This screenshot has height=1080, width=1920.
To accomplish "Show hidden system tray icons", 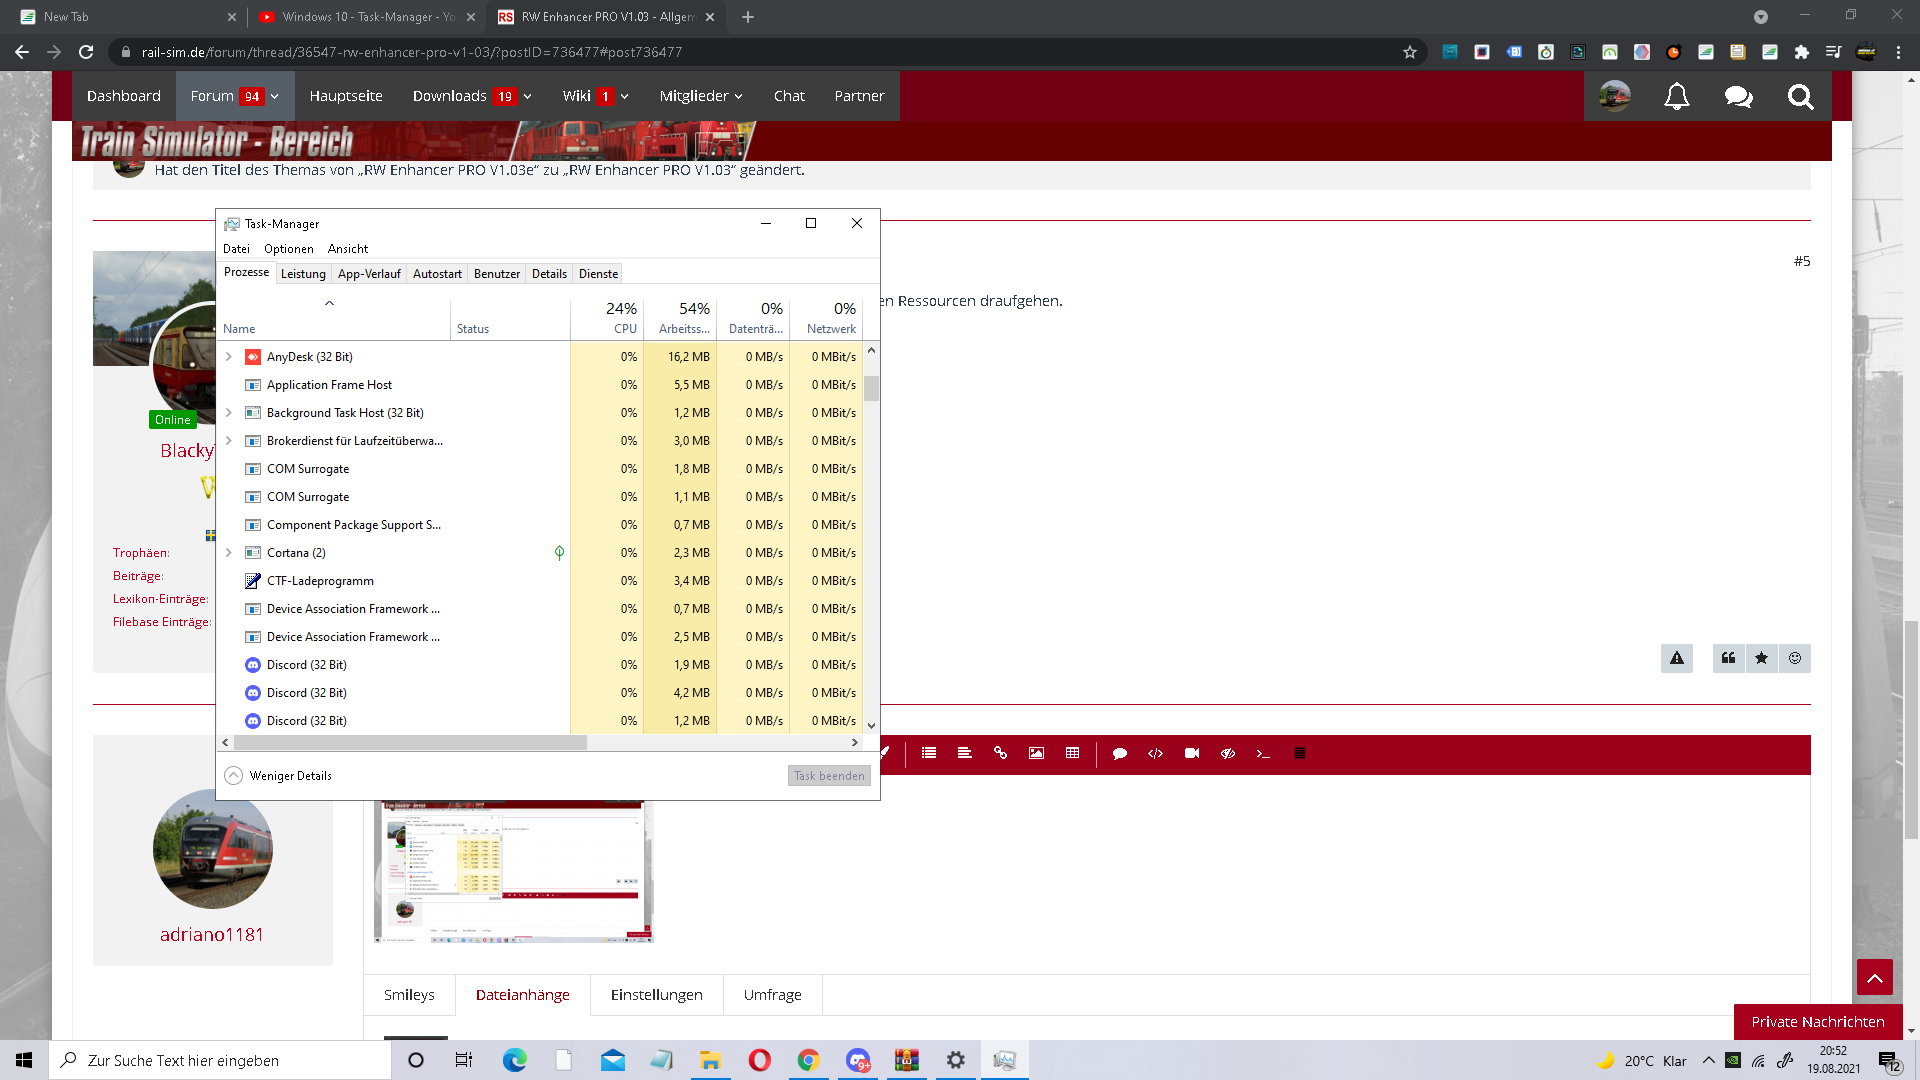I will click(x=1709, y=1061).
